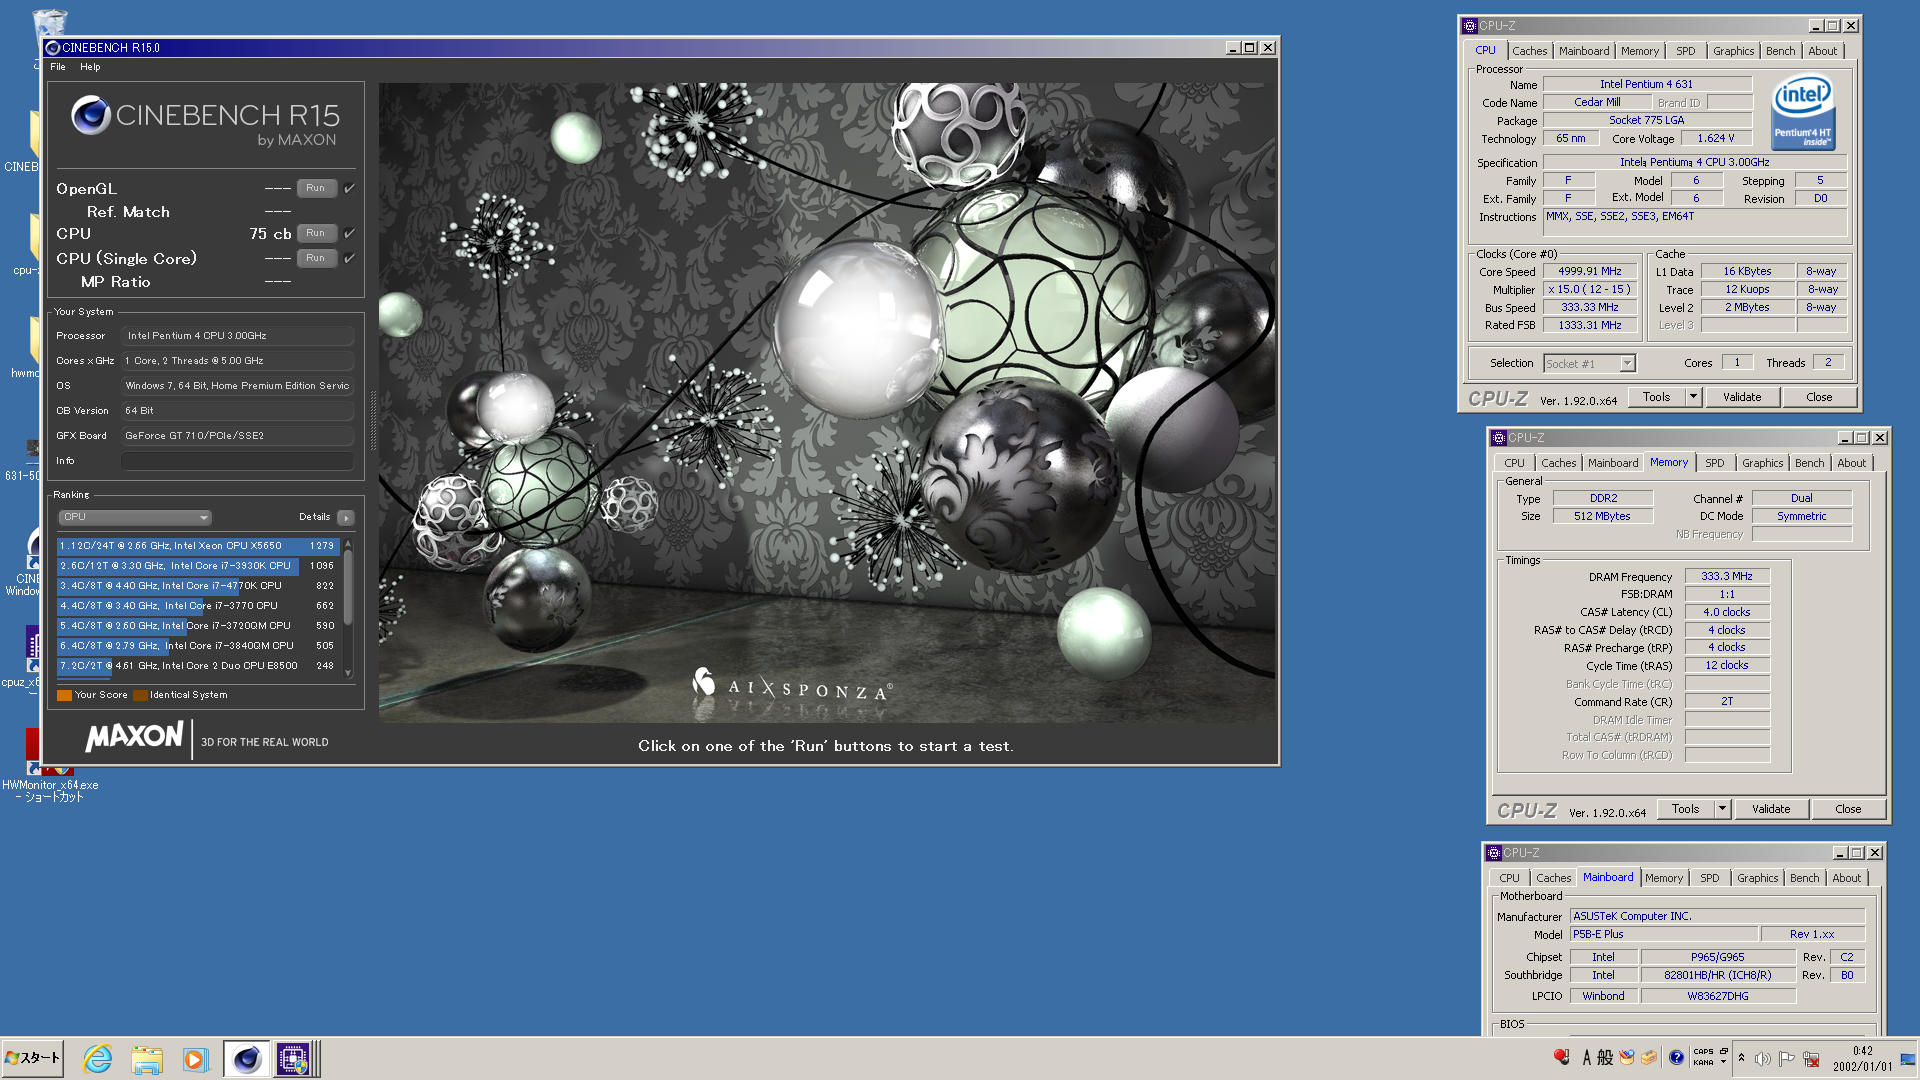Screen dimensions: 1920x1080
Task: Switch to CPU-Z taskbar icon
Action: (x=294, y=1058)
